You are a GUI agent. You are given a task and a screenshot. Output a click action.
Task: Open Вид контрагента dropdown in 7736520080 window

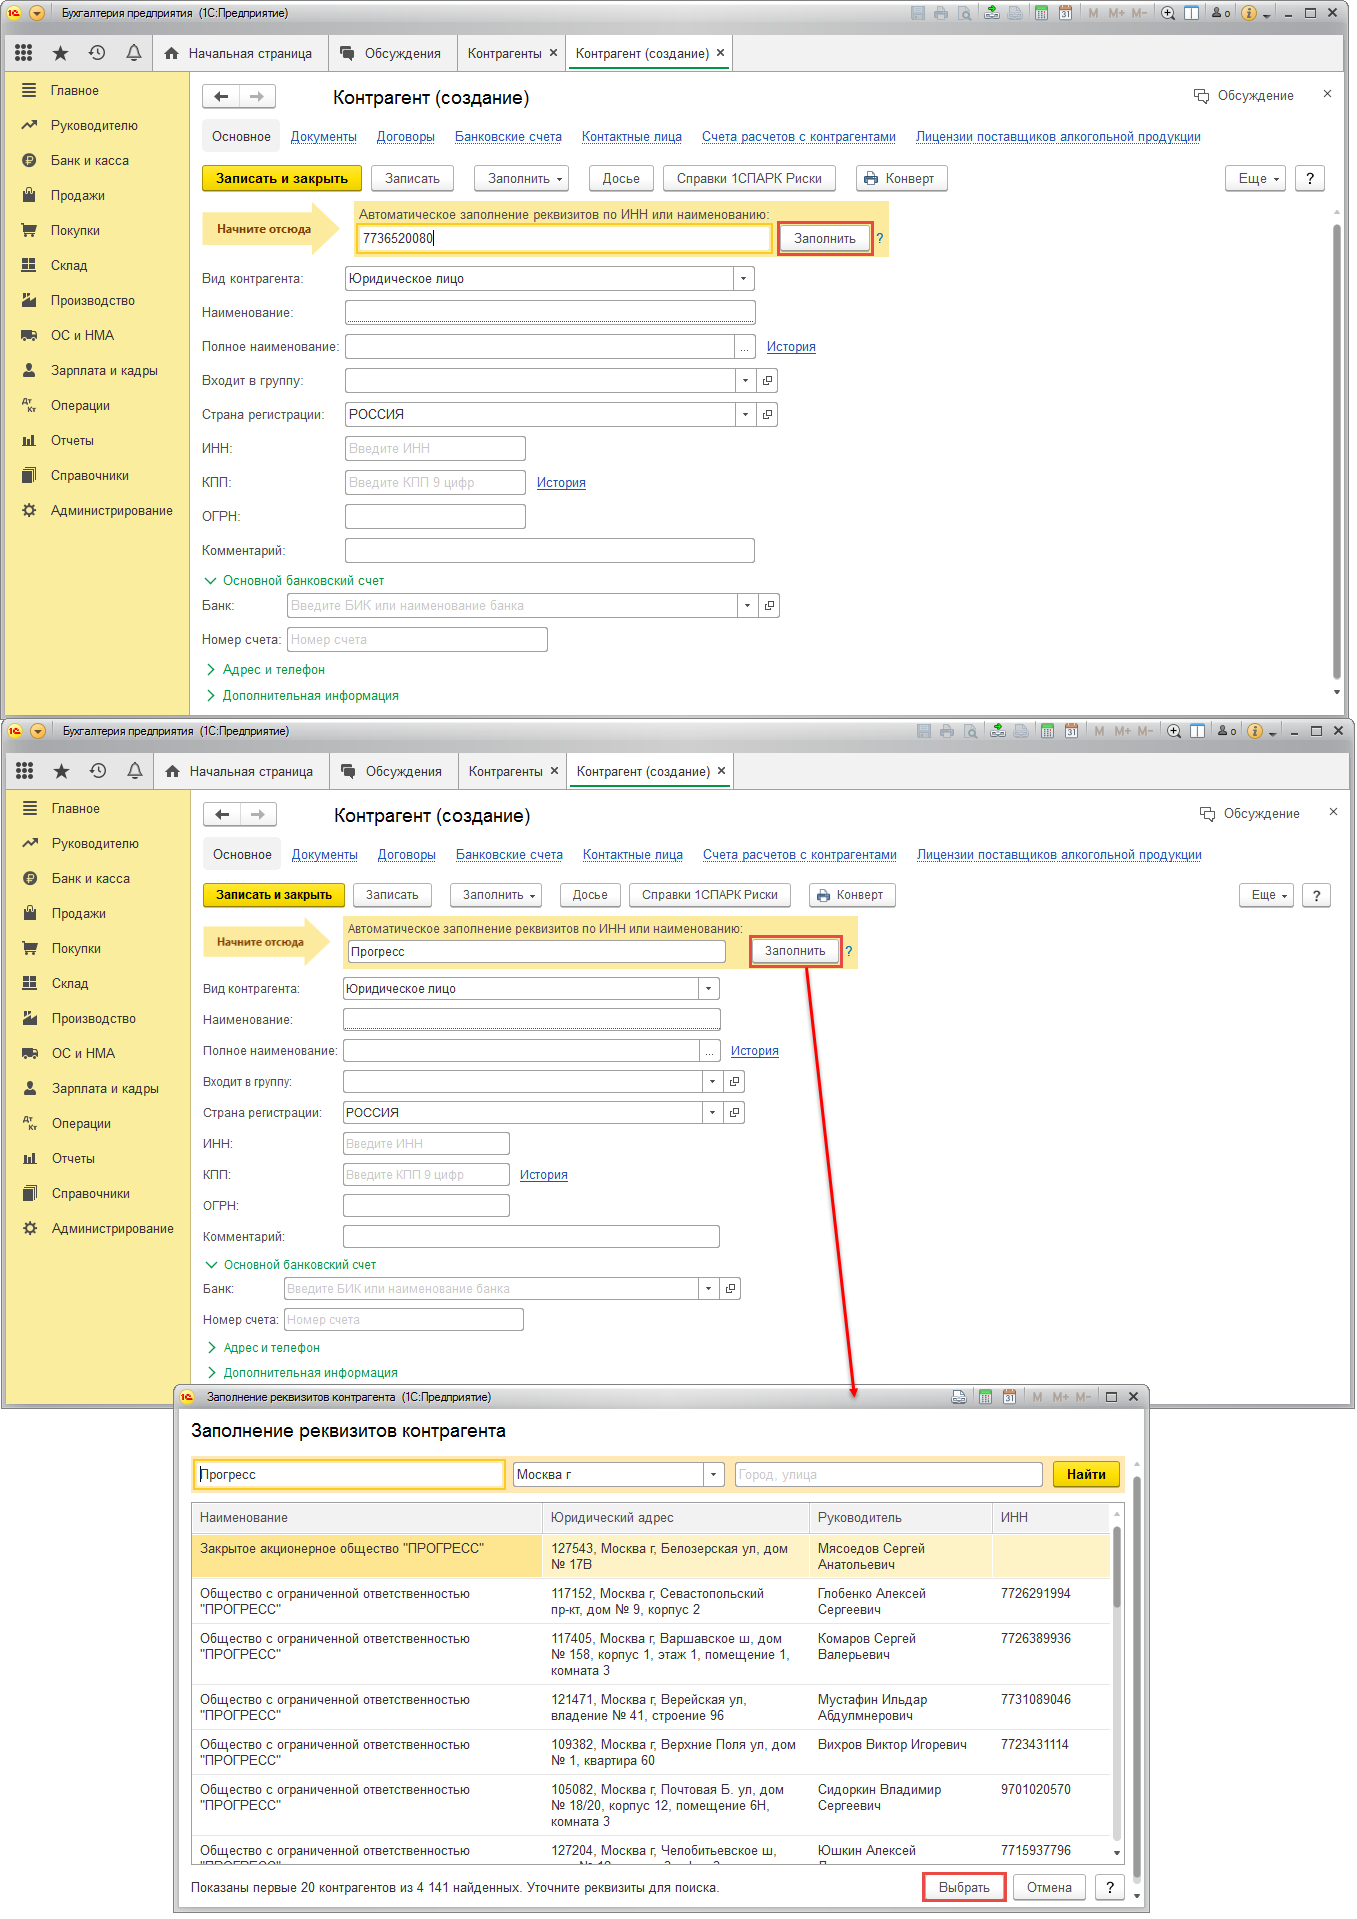743,278
